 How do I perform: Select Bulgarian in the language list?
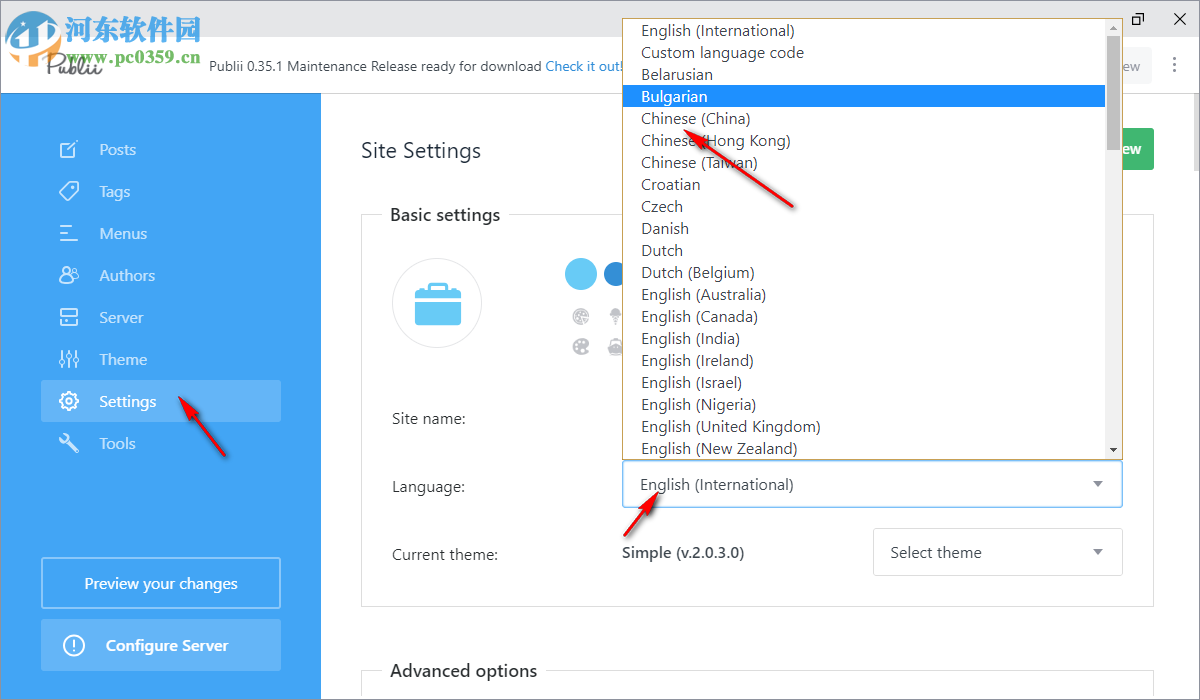674,97
